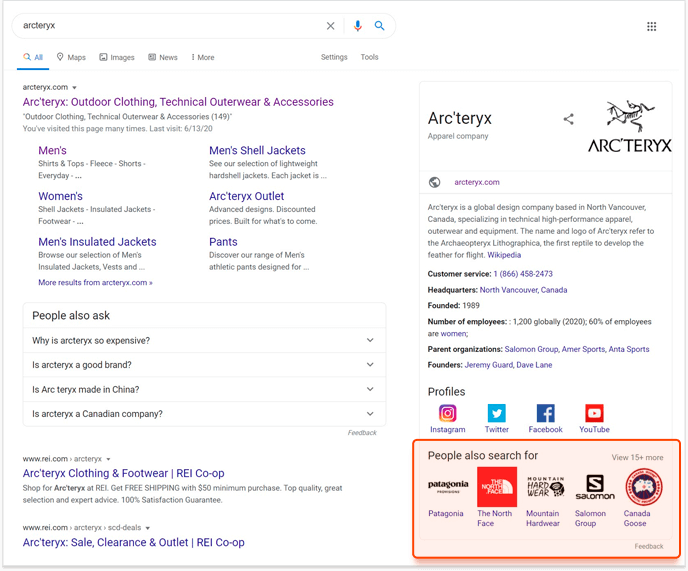Click the "women" link in employees info

[x=454, y=334]
